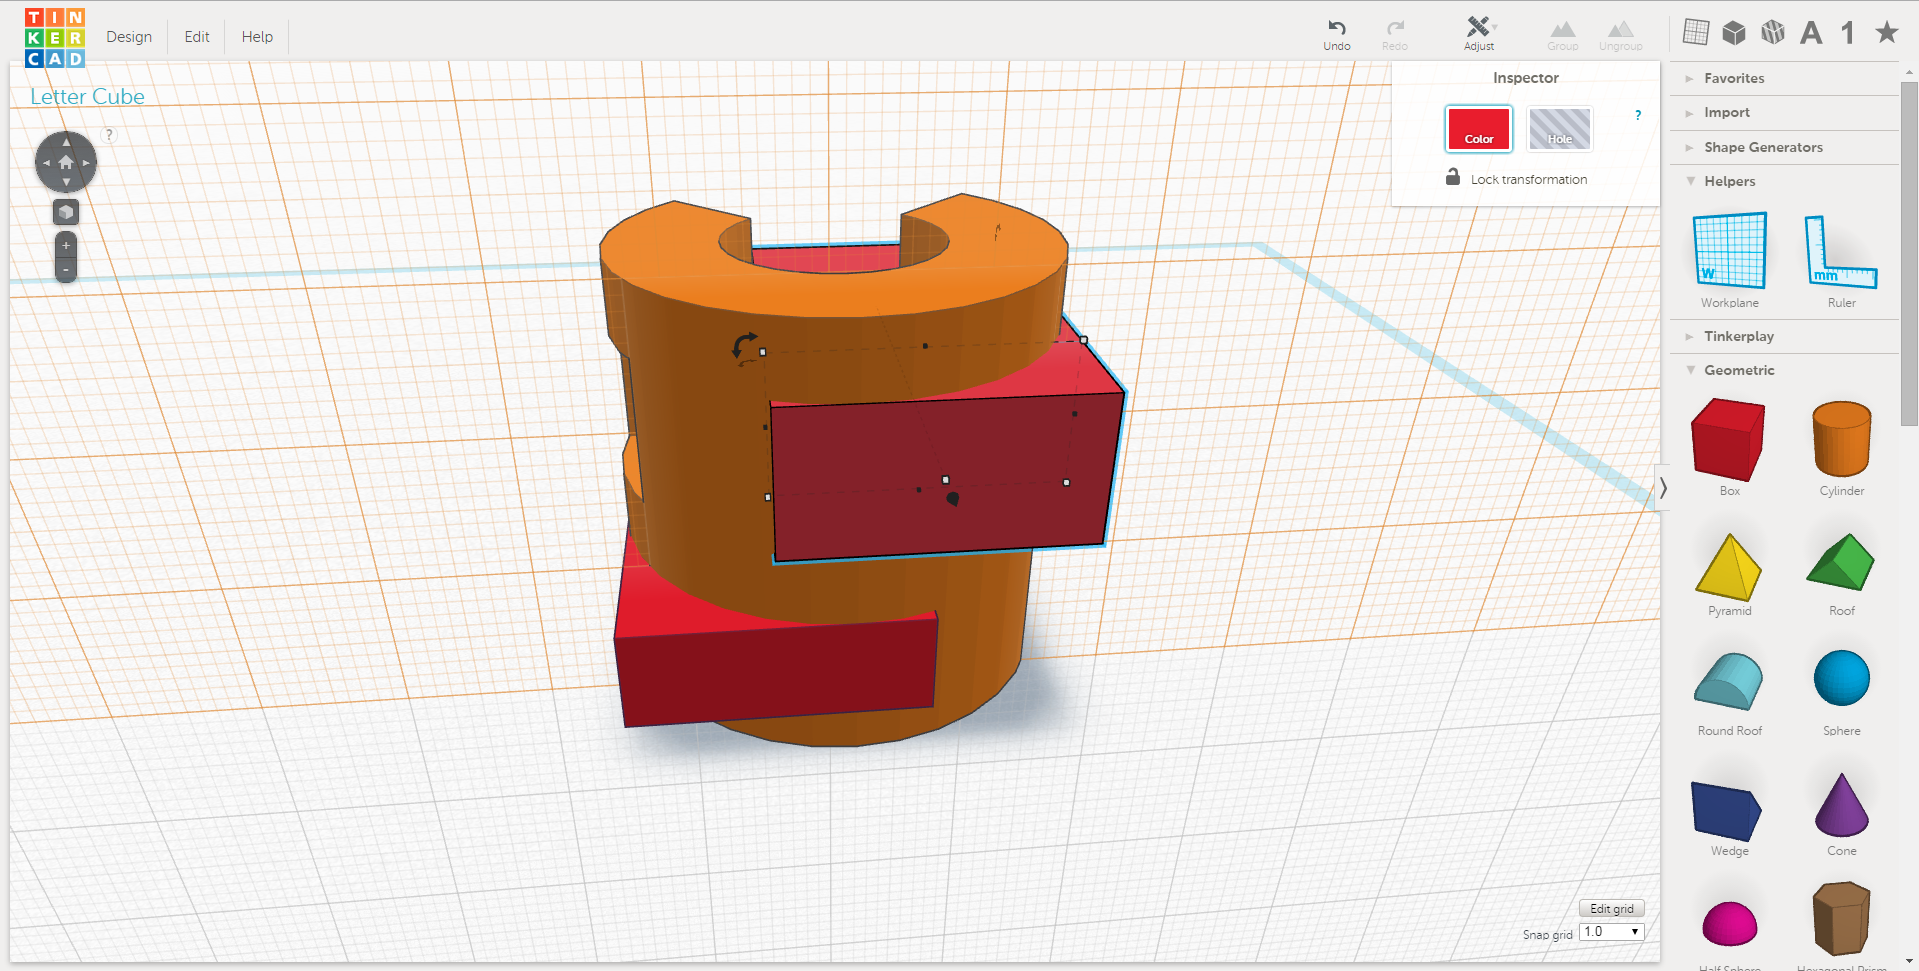Select the solid cube icon in toolbar
Screen dimensions: 1919x971
click(x=1734, y=32)
